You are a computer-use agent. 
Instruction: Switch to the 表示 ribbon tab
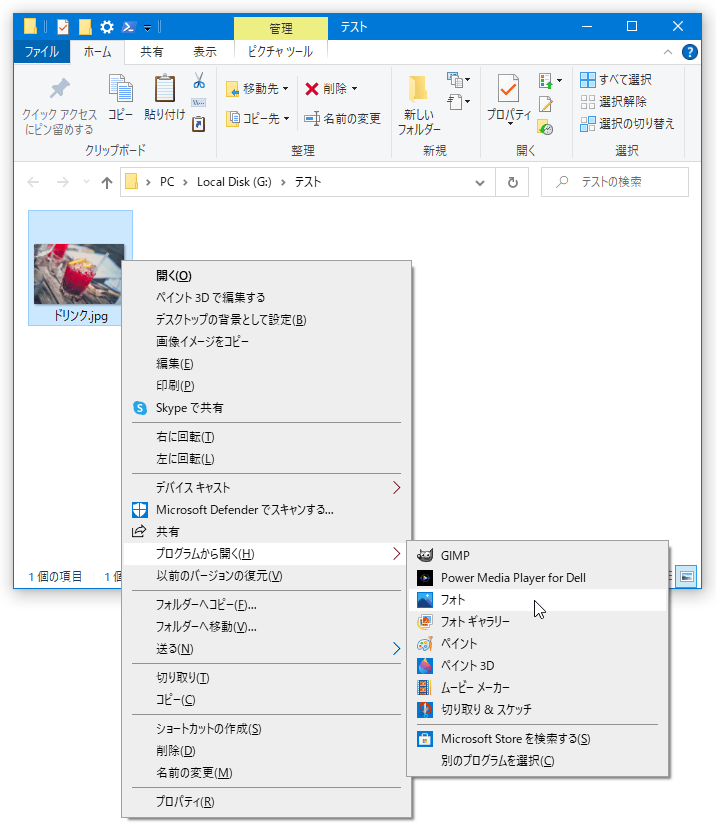tap(205, 52)
